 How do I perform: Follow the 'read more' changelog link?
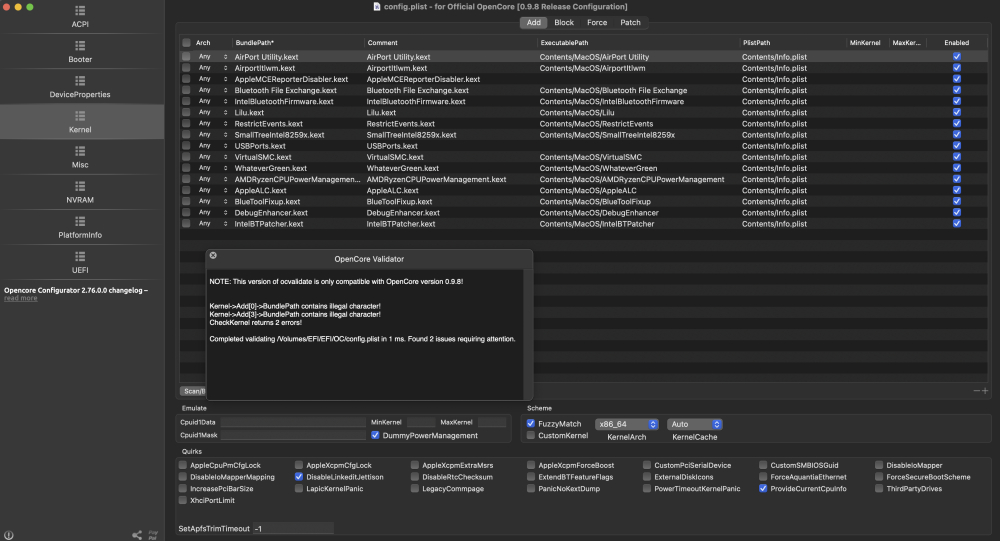pyautogui.click(x=20, y=298)
